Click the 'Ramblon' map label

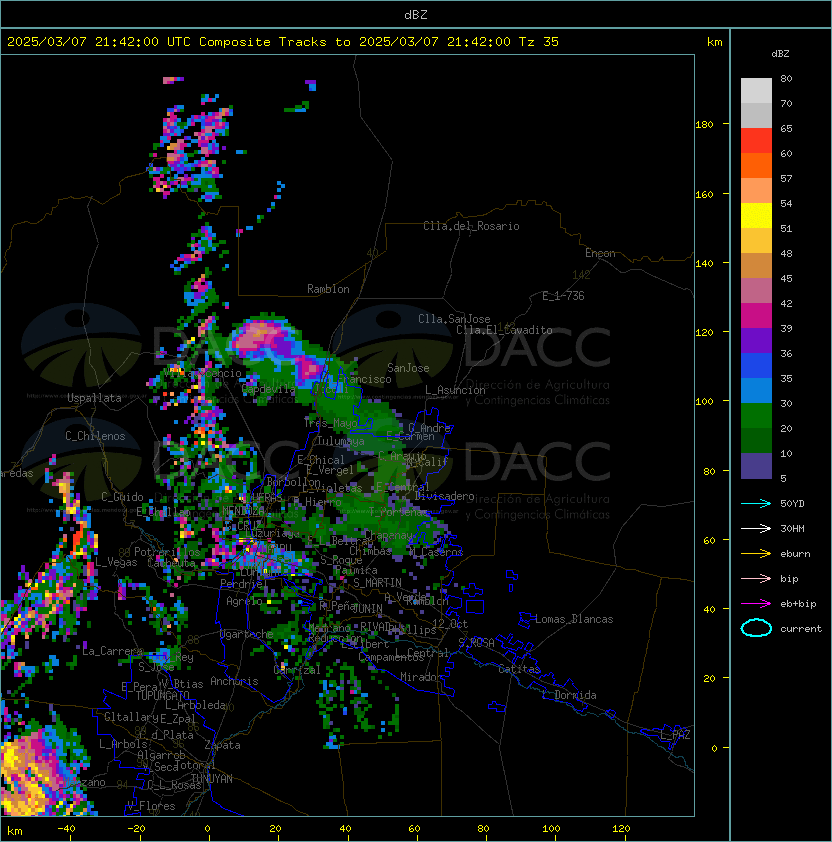point(328,289)
